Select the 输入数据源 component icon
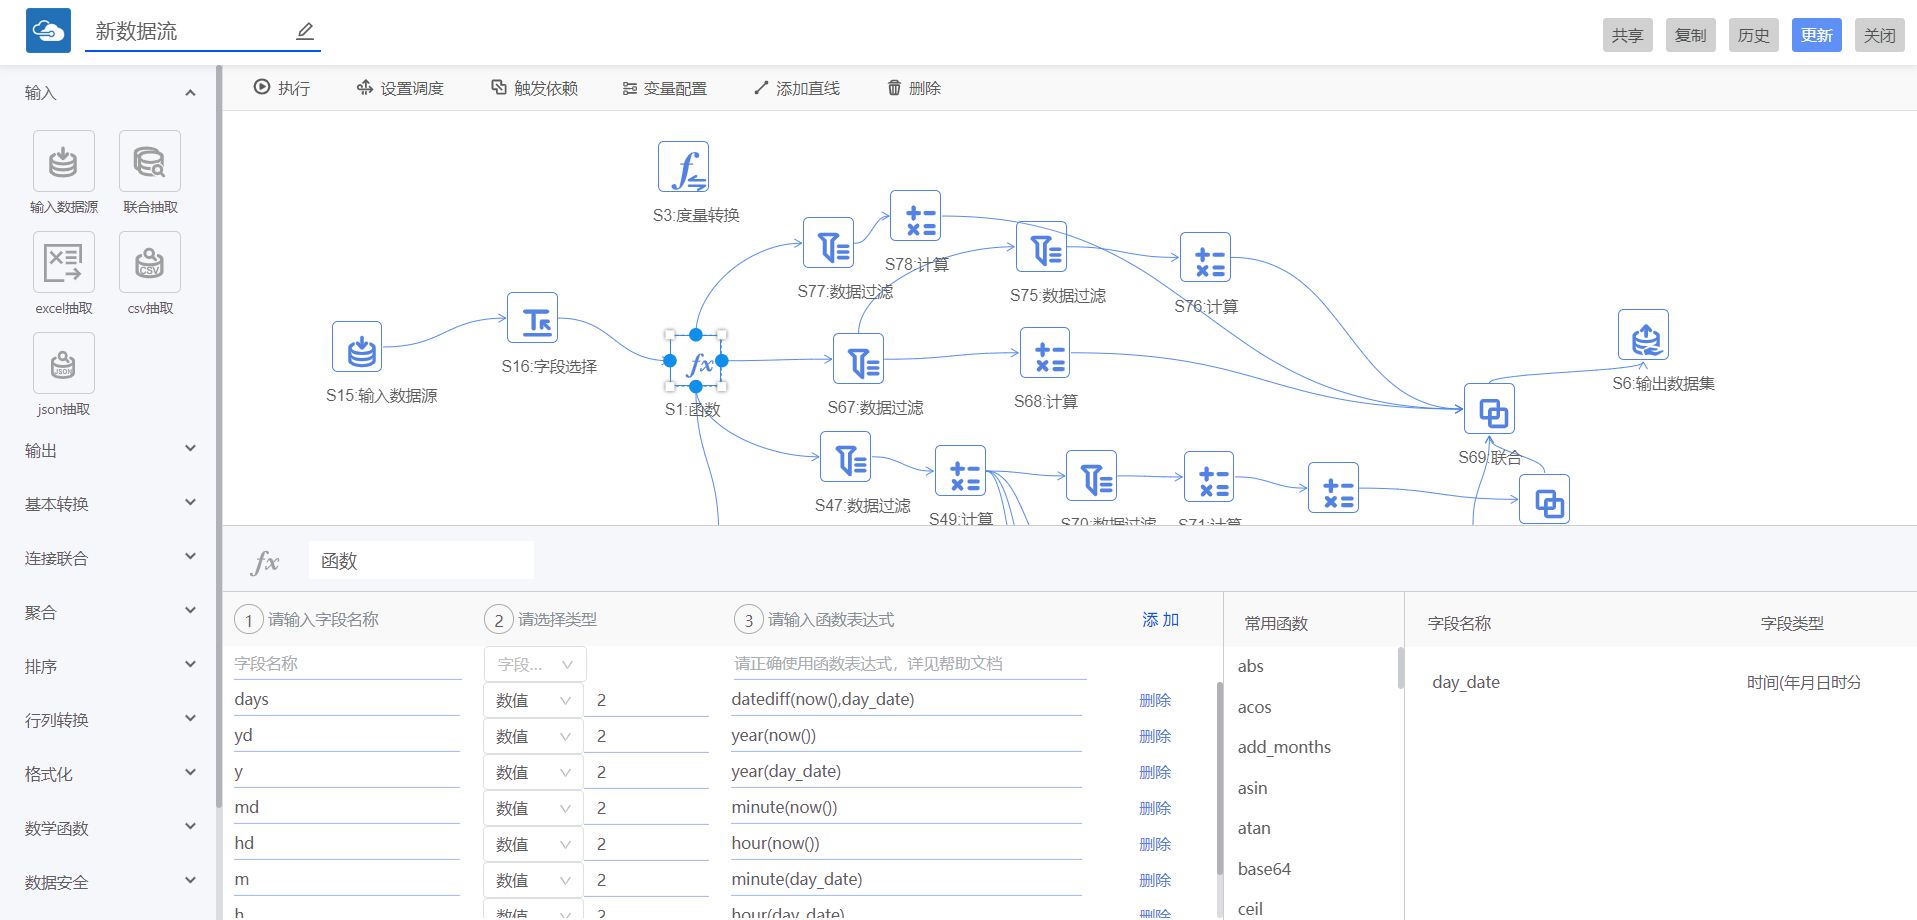This screenshot has height=920, width=1917. [x=64, y=161]
